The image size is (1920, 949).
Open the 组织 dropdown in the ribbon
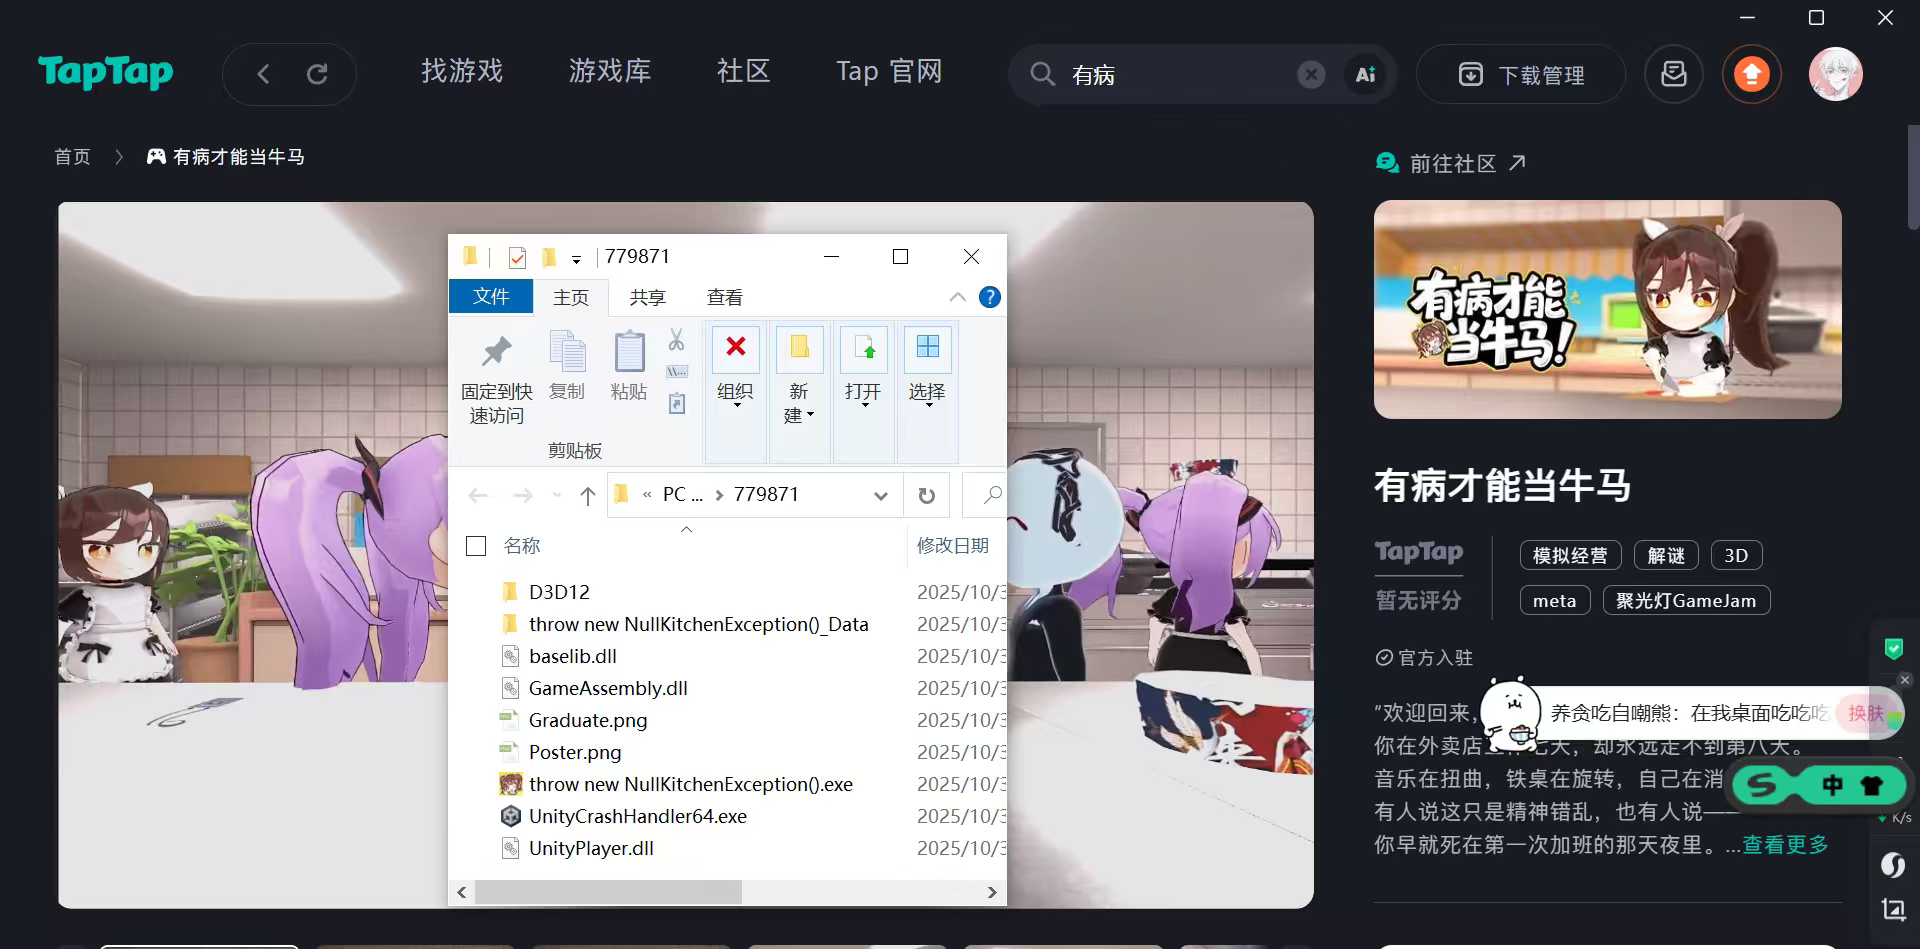736,392
